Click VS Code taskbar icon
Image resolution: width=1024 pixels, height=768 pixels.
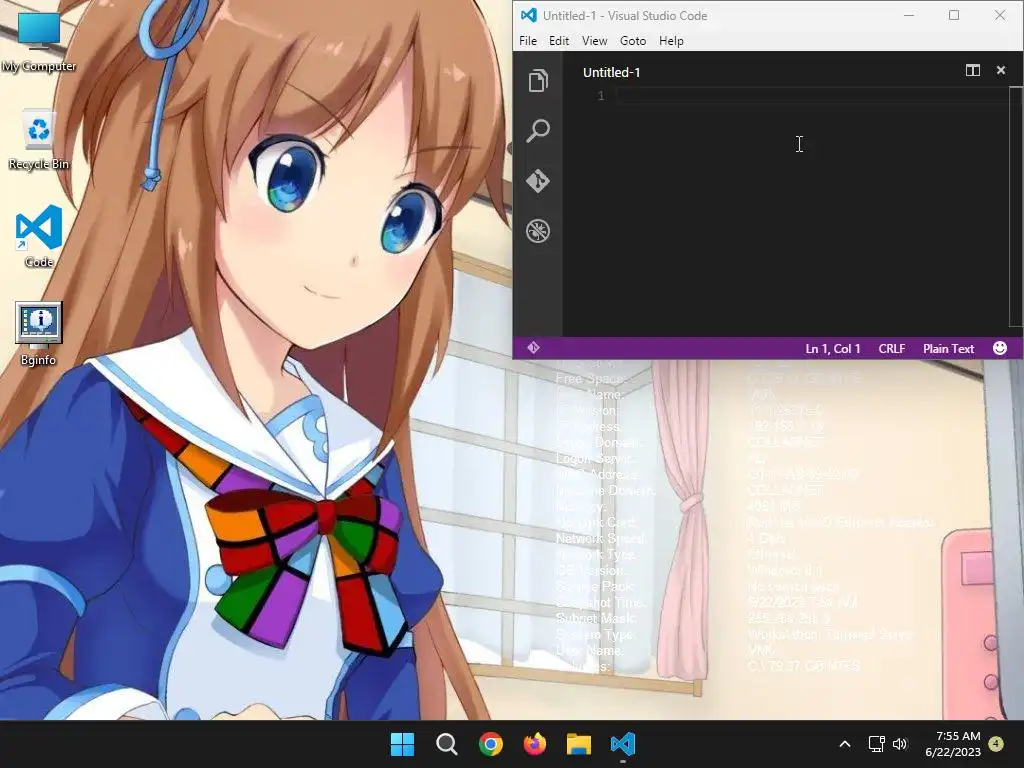tap(623, 744)
